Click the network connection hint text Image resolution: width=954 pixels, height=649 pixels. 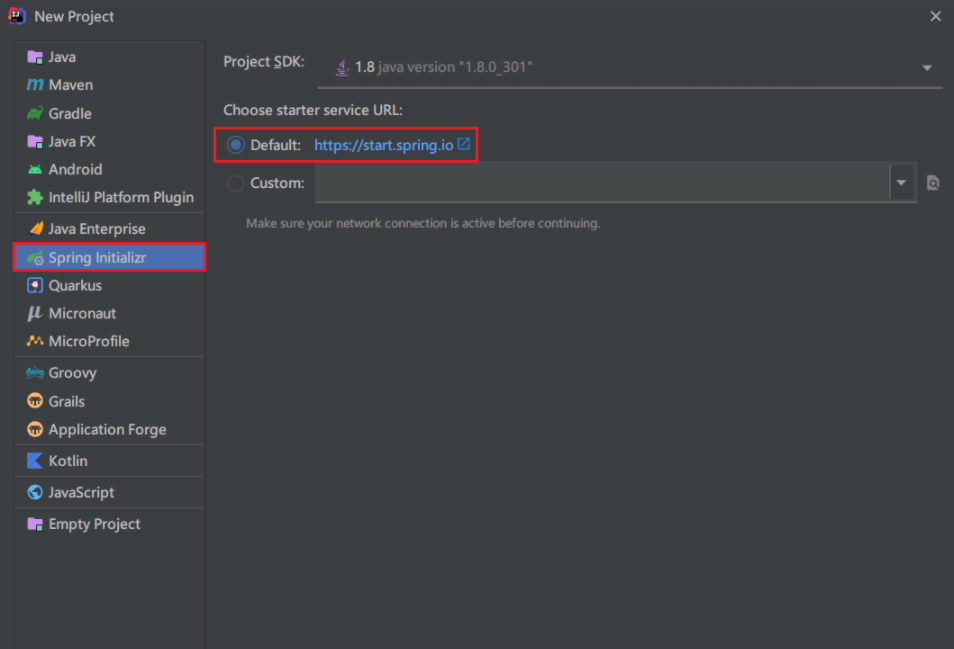(x=423, y=223)
